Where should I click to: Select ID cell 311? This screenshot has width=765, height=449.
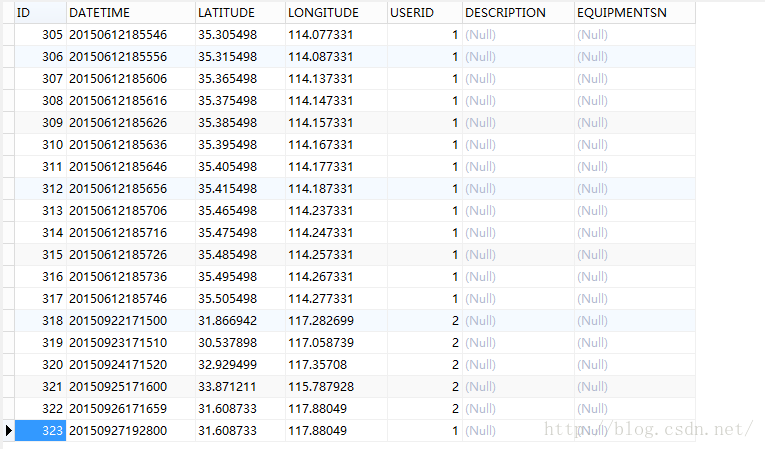point(40,166)
